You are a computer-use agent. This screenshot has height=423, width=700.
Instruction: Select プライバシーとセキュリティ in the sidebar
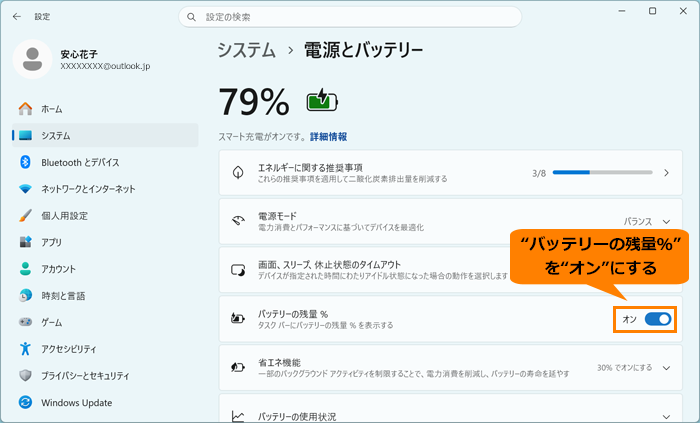click(x=105, y=376)
